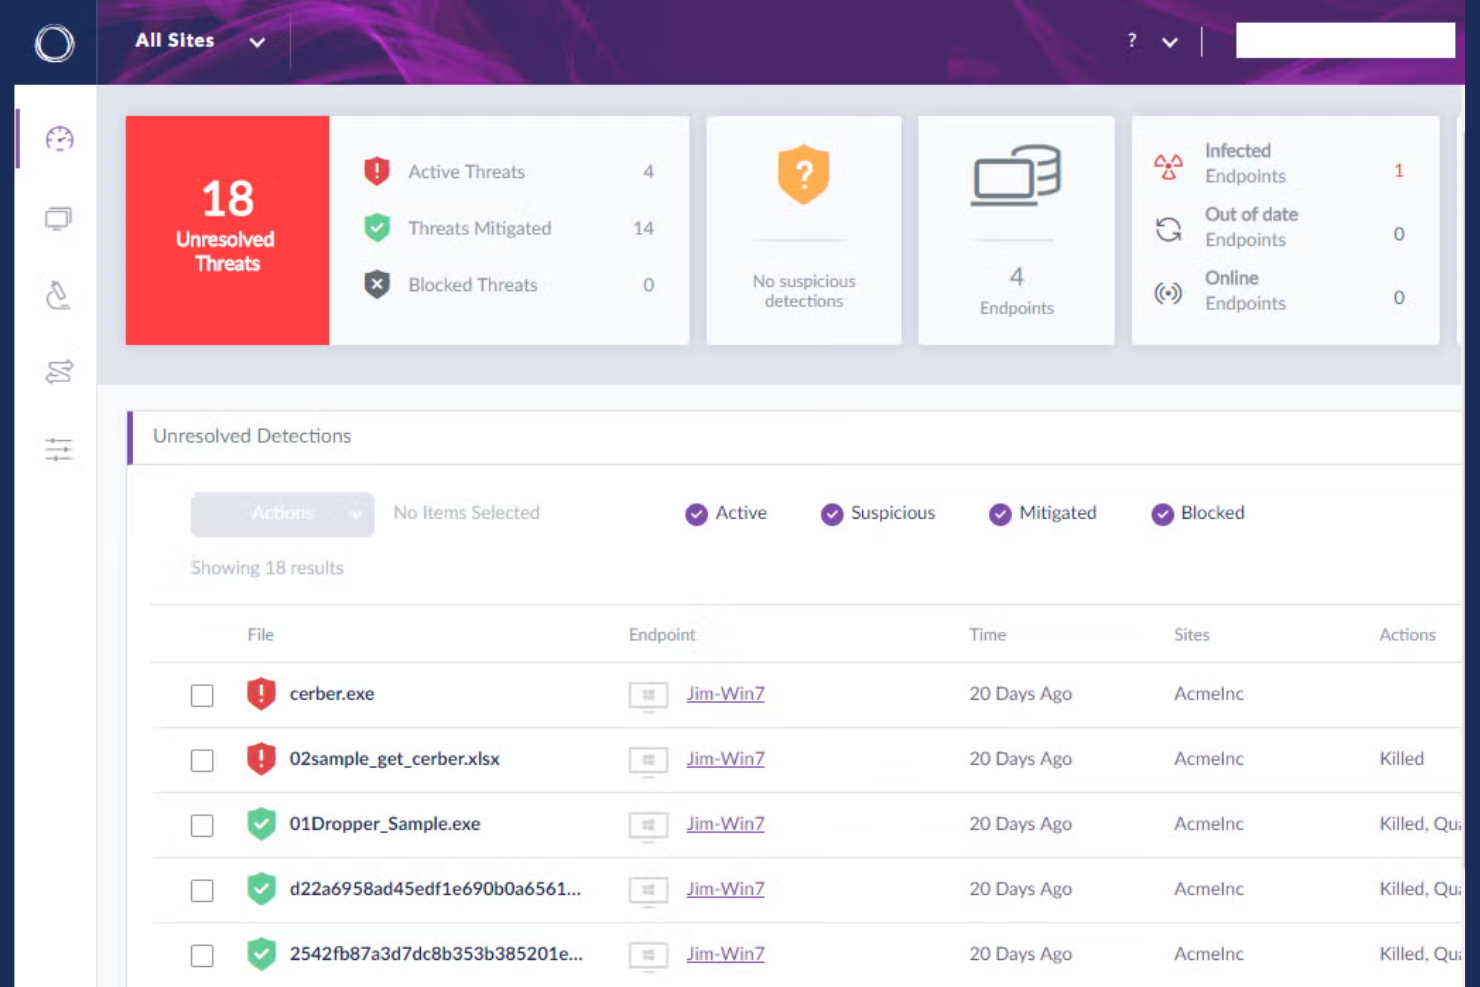Open the Jim-Win7 endpoint link for cerber.exe
Screen dimensions: 1480x987
point(724,693)
